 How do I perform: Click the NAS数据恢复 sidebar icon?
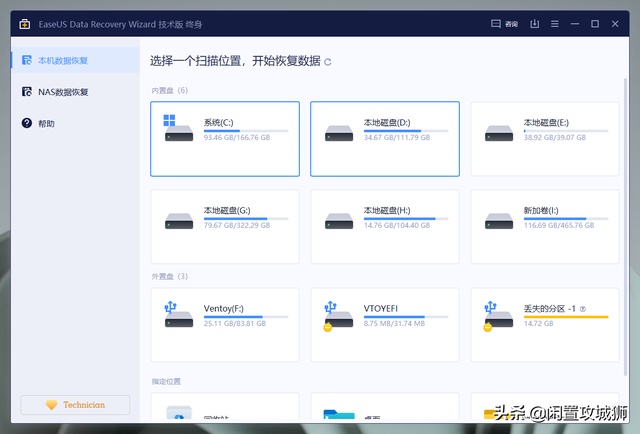(x=27, y=91)
